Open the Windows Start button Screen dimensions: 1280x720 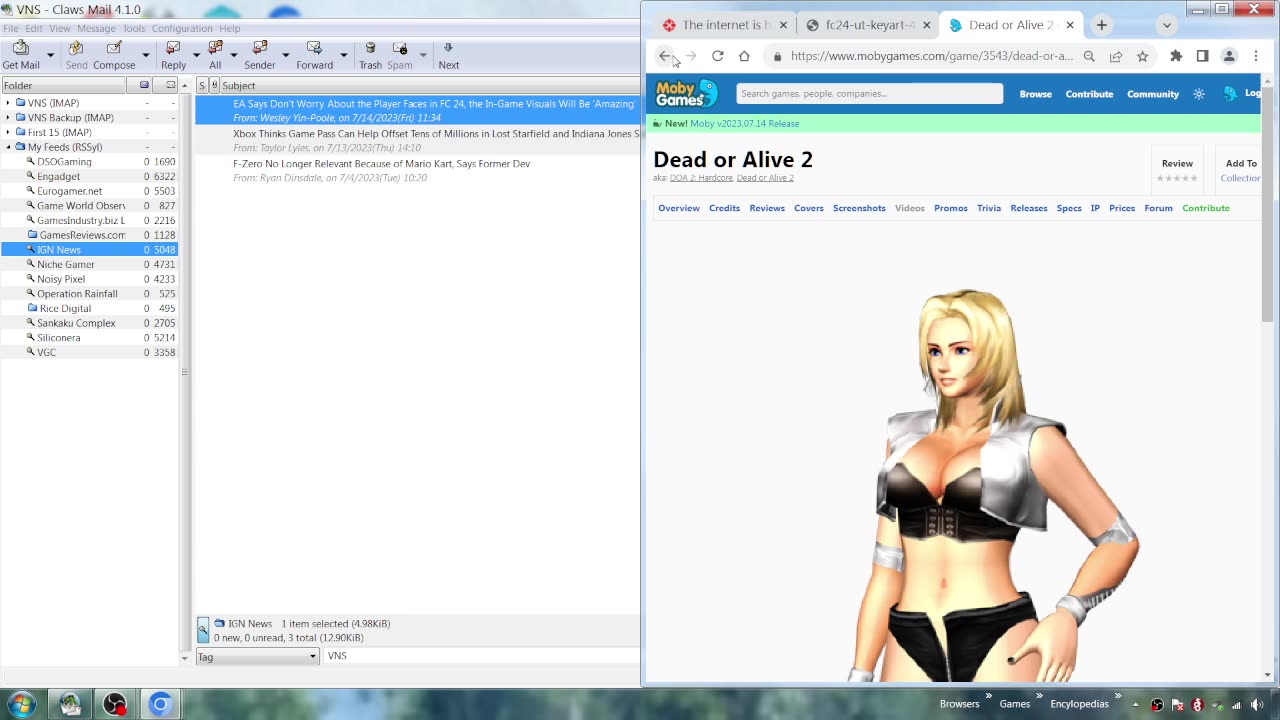(22, 704)
